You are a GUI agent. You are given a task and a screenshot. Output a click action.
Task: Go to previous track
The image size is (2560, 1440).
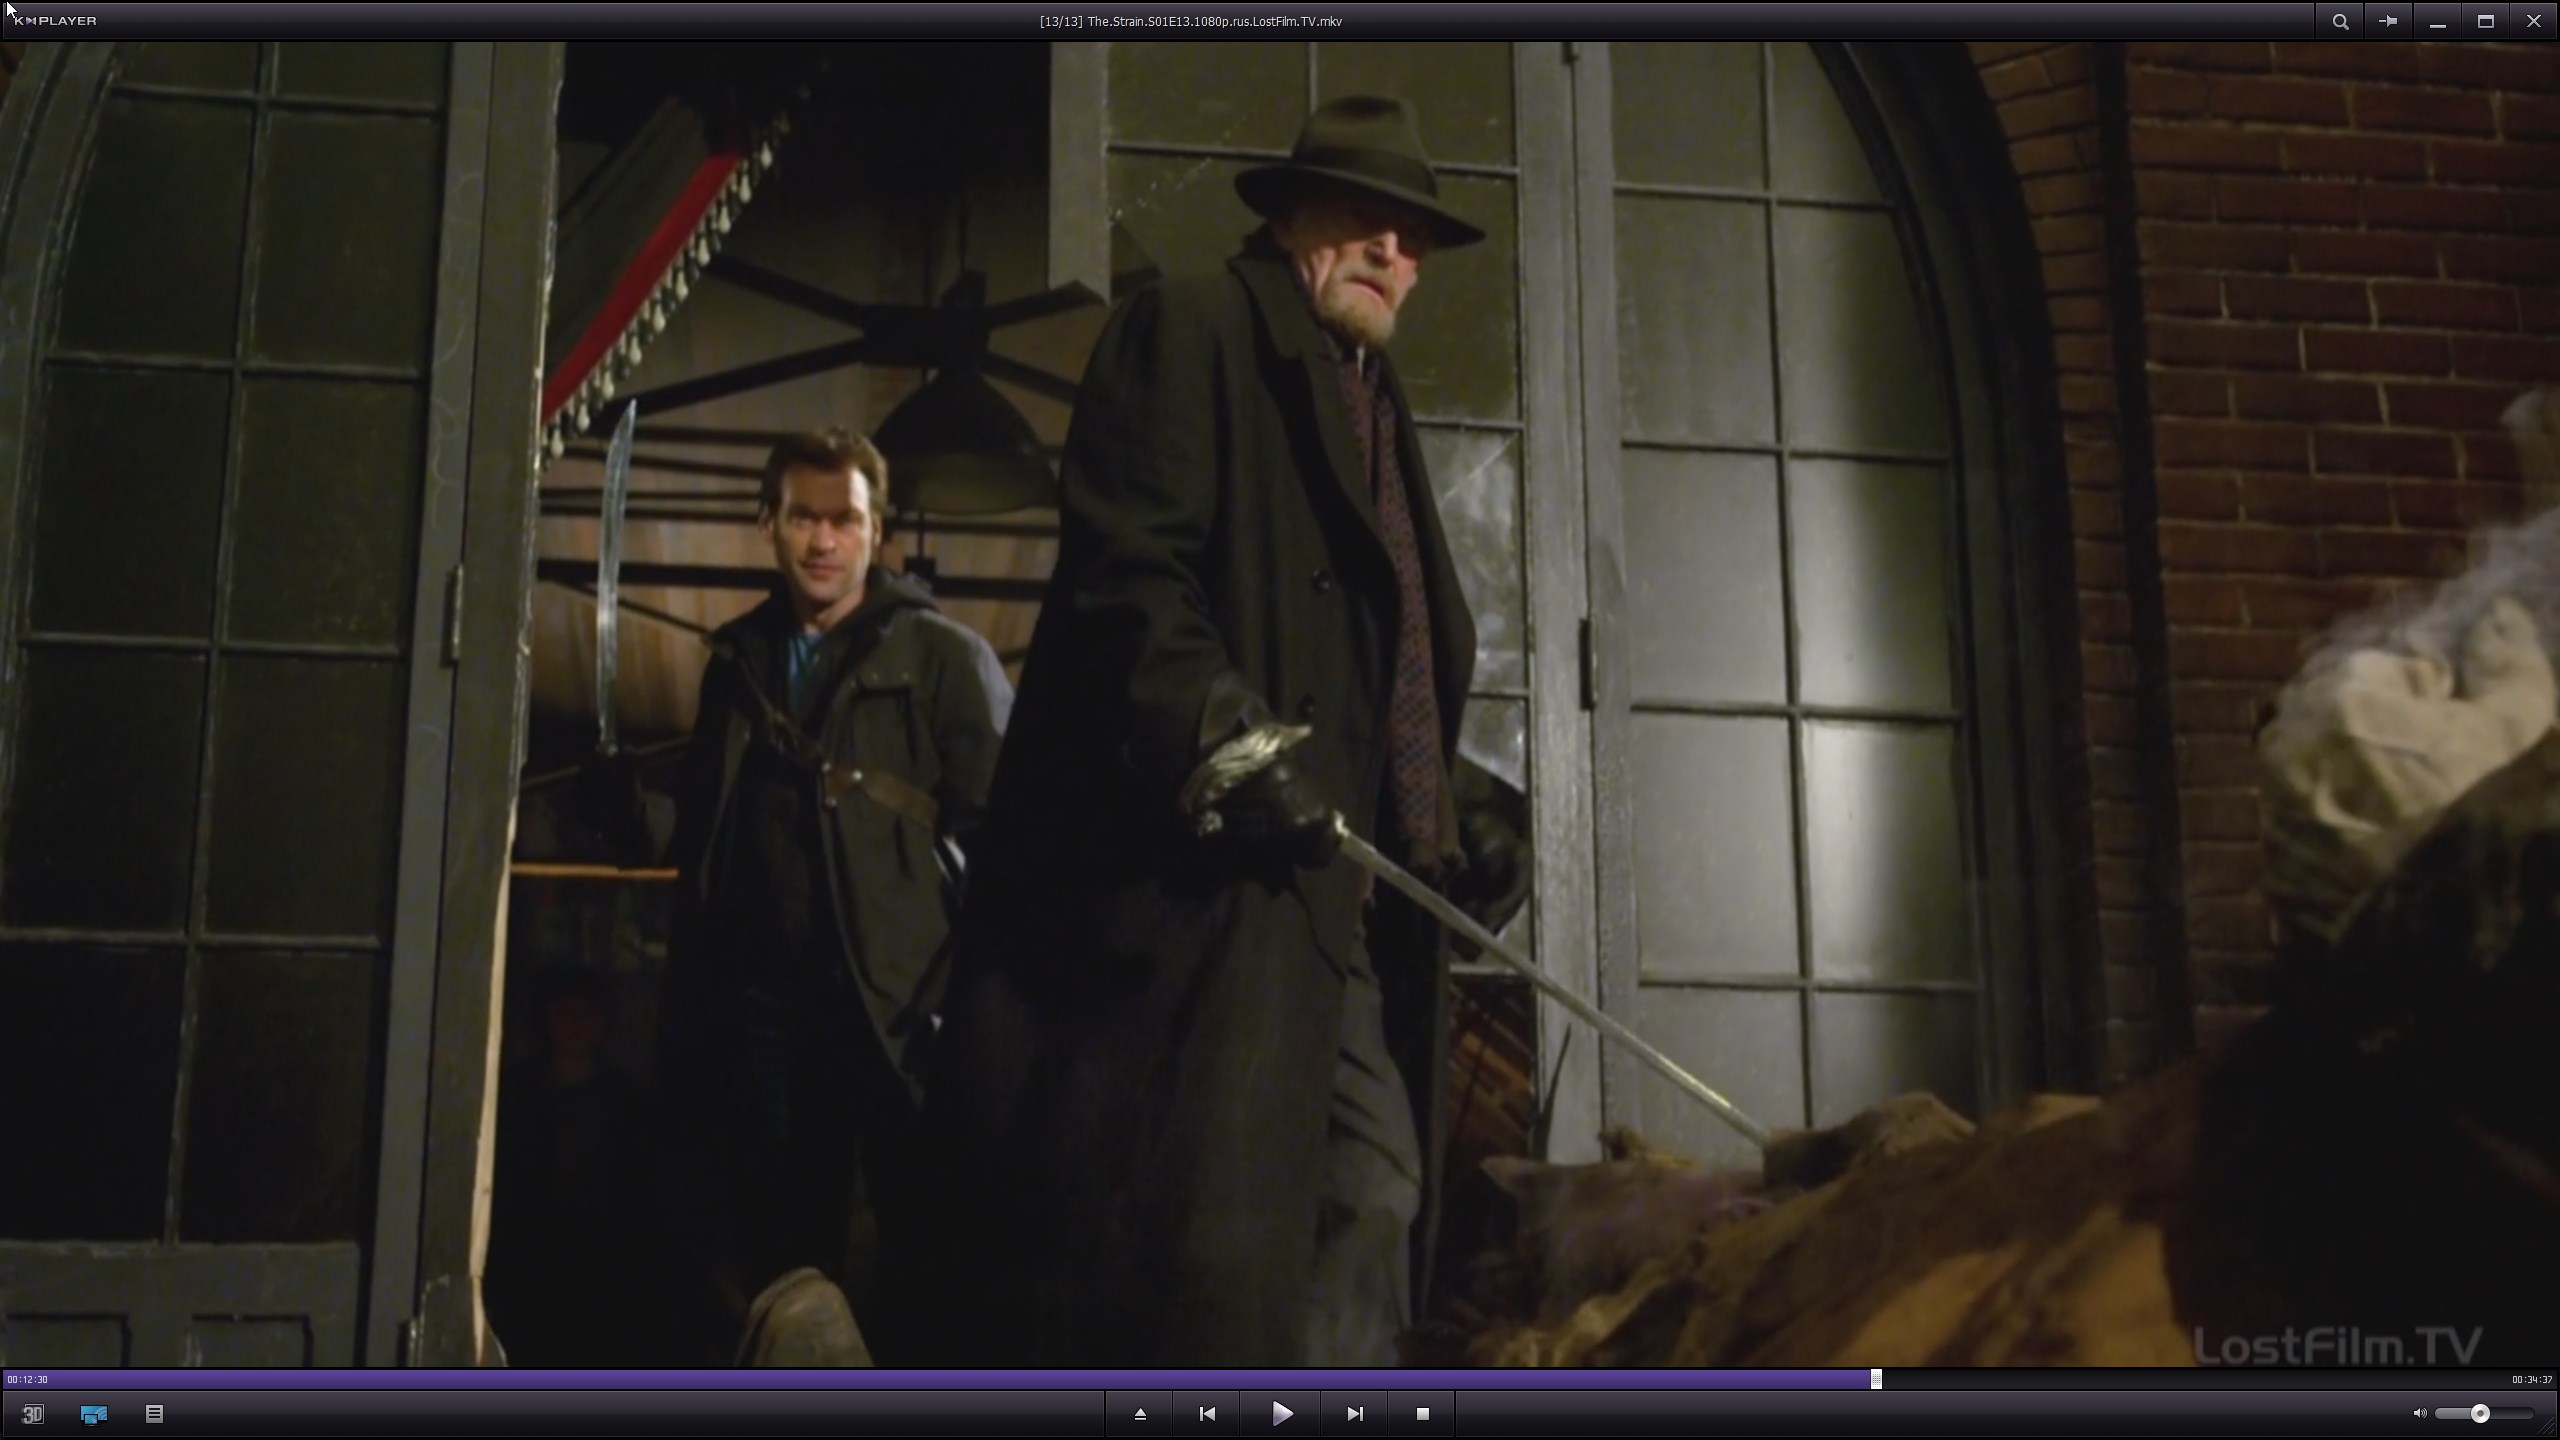point(1207,1414)
